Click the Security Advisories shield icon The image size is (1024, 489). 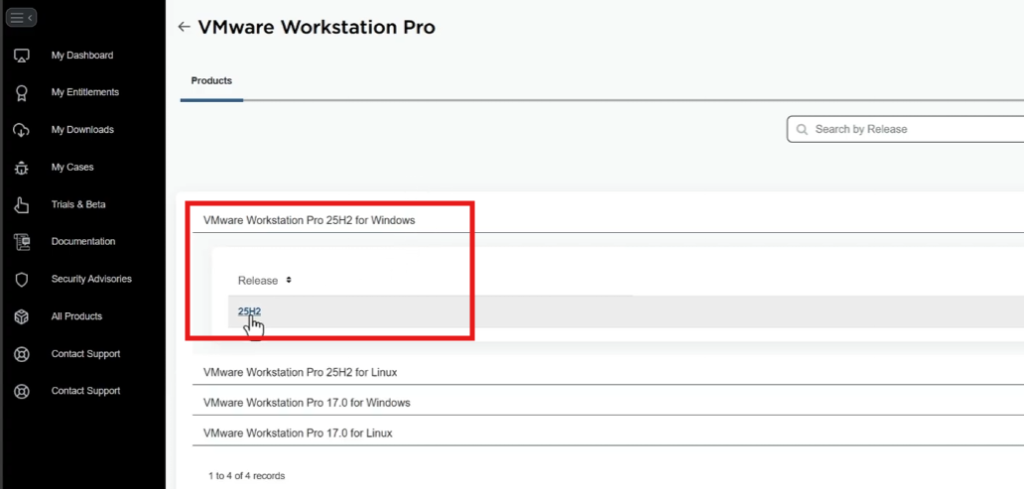(21, 280)
